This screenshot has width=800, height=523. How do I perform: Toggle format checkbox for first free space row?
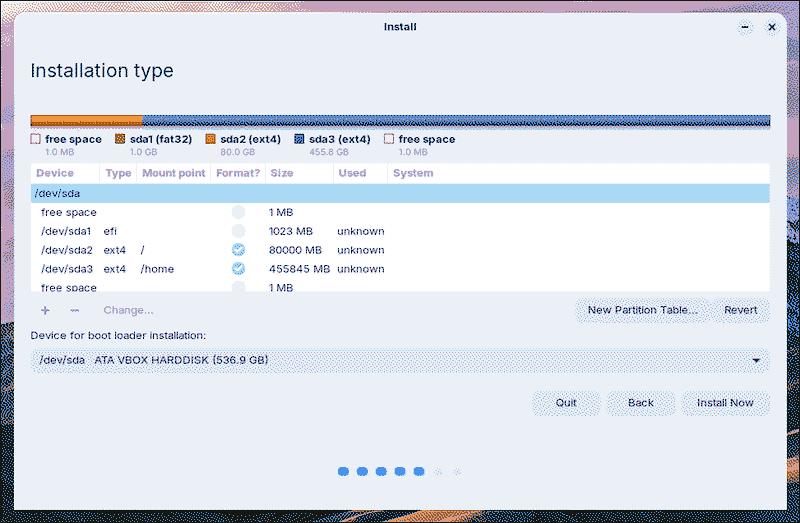[238, 212]
